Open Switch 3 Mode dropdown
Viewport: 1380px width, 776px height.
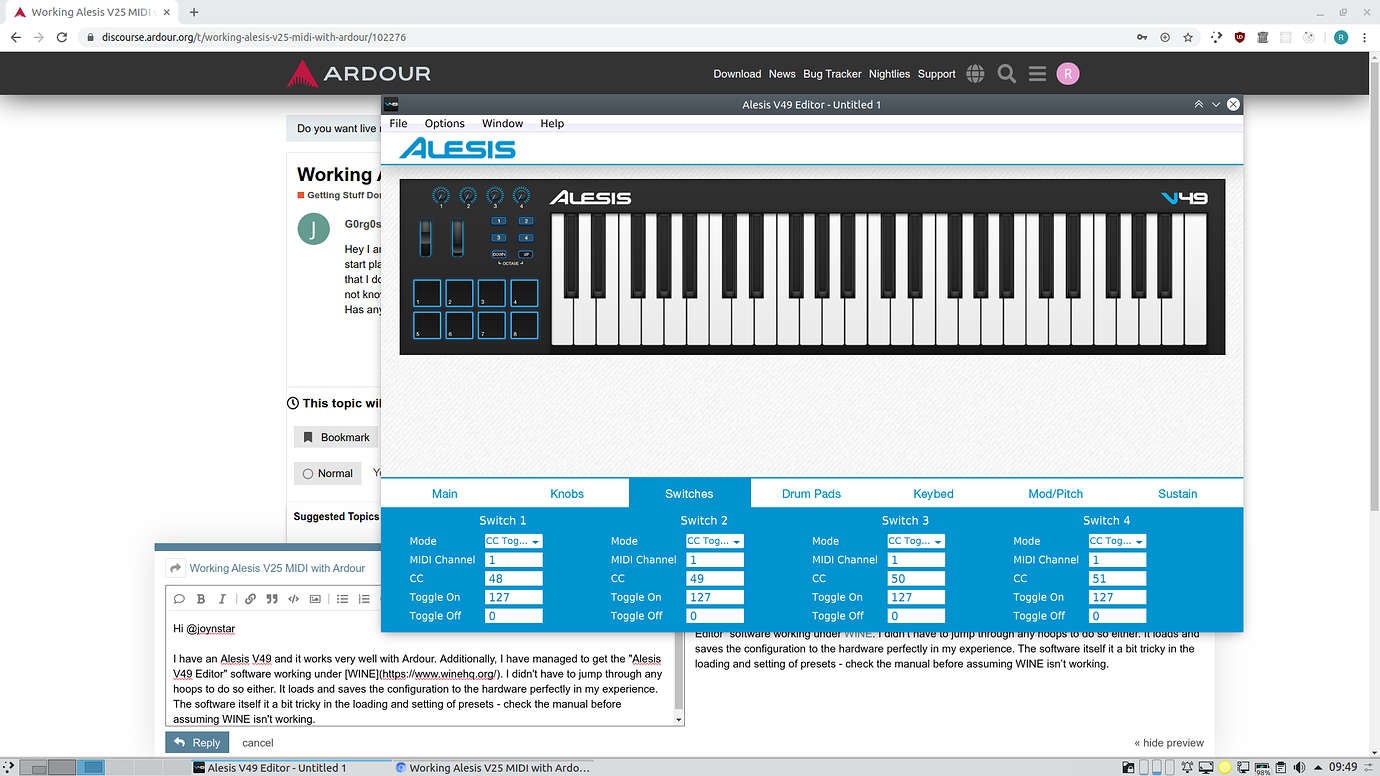coord(916,541)
